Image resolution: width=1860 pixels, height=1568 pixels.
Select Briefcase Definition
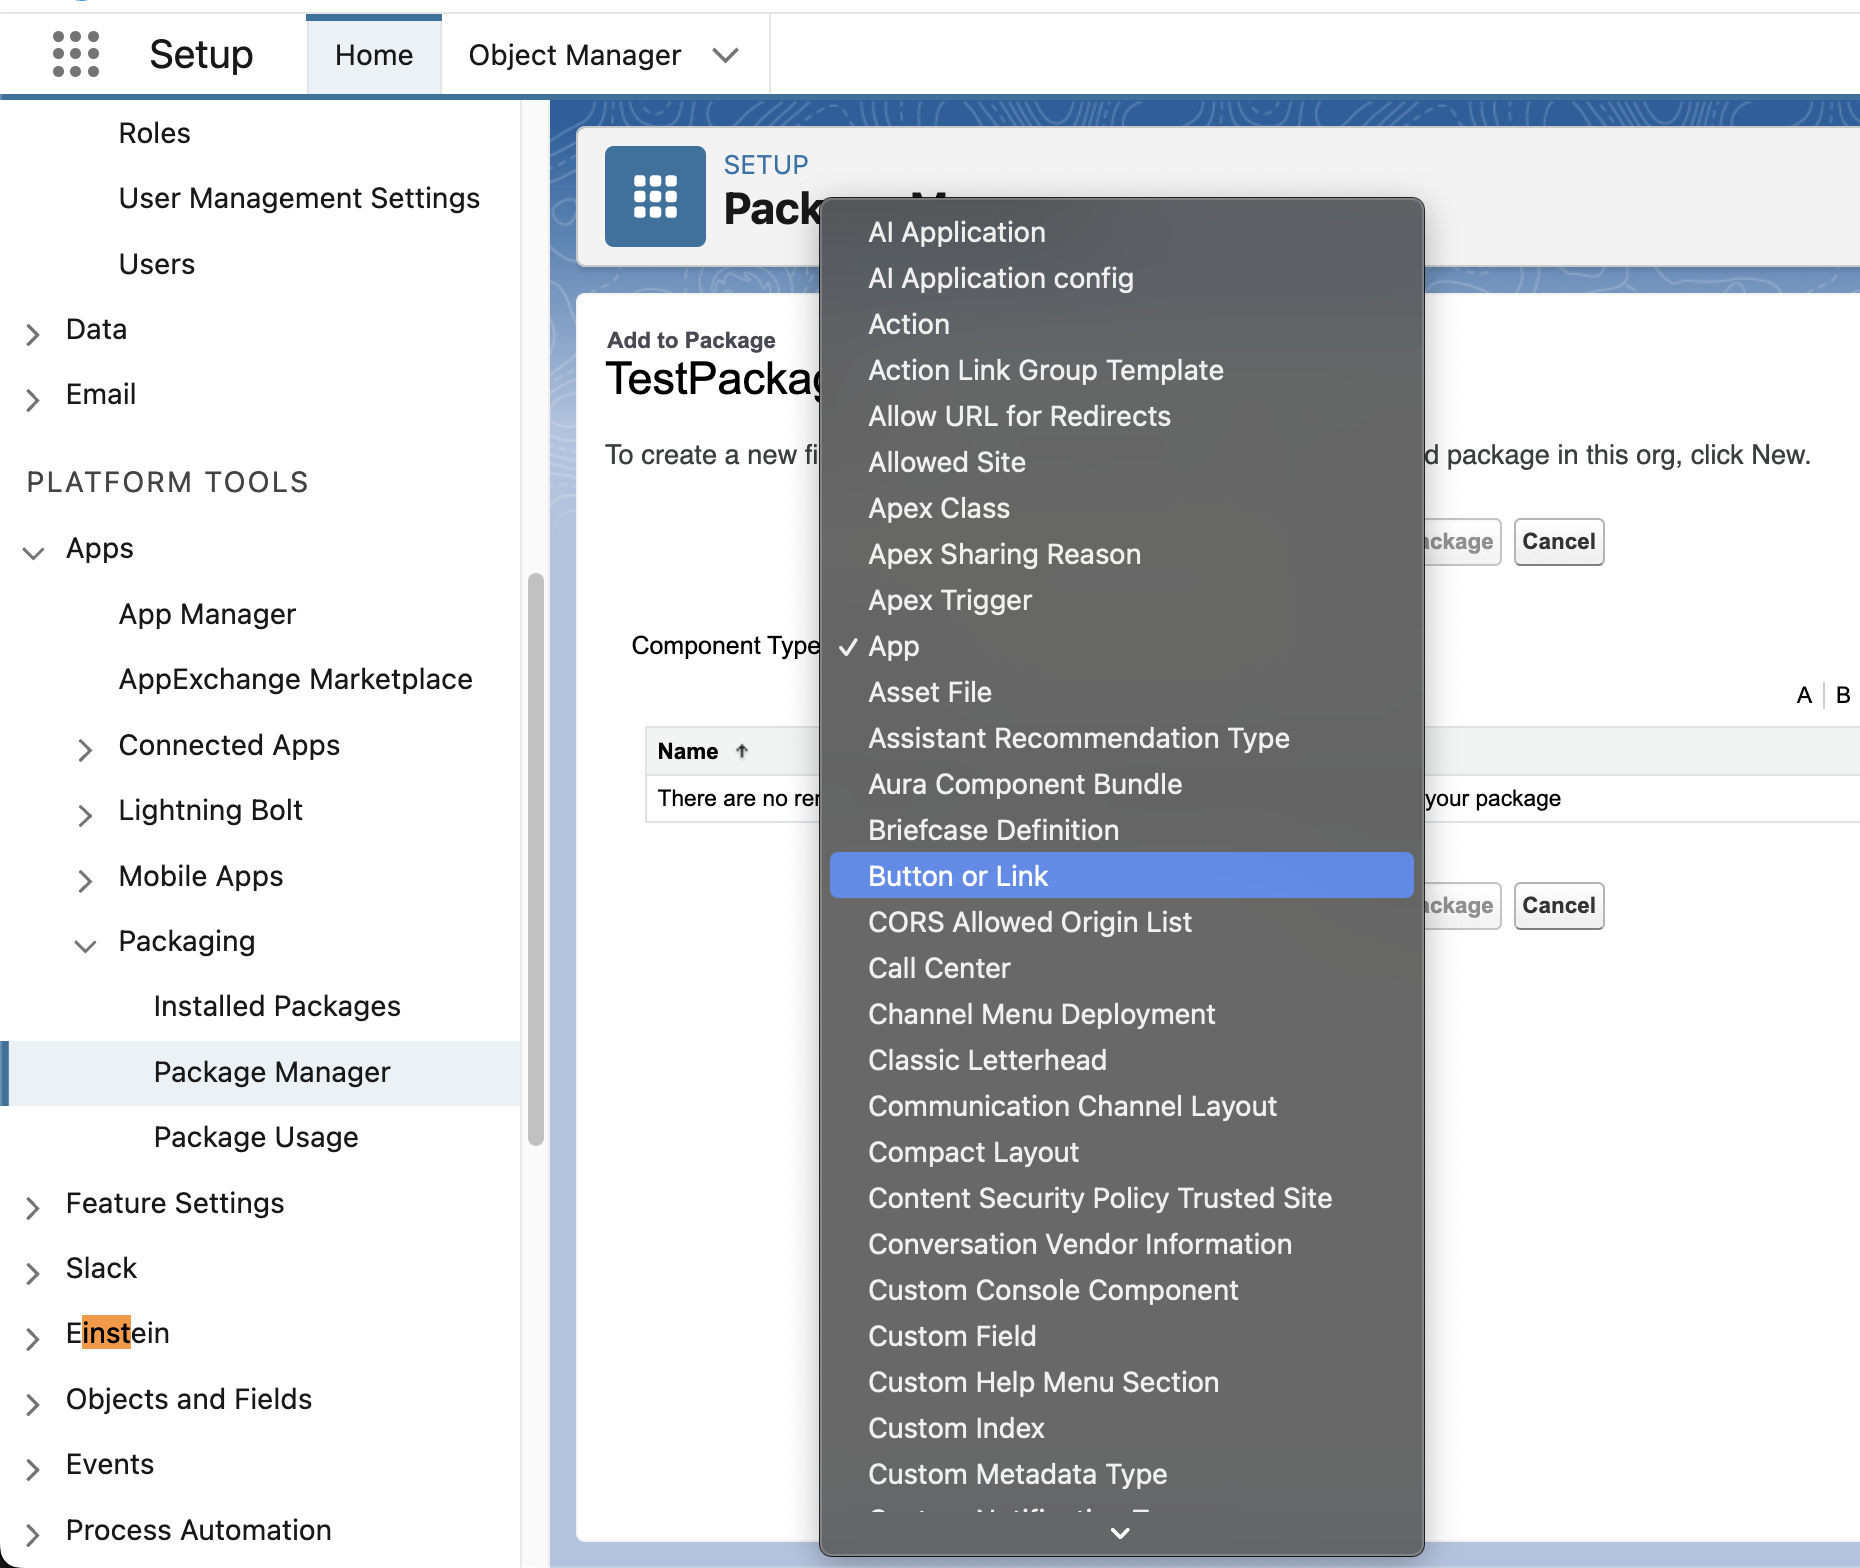pos(1122,830)
